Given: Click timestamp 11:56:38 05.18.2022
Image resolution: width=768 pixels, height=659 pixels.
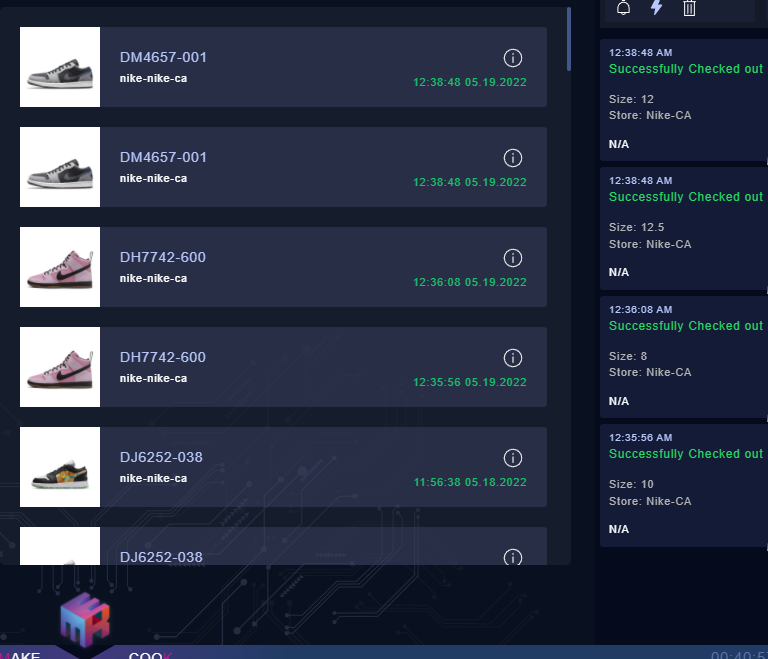Looking at the screenshot, I should (x=470, y=482).
